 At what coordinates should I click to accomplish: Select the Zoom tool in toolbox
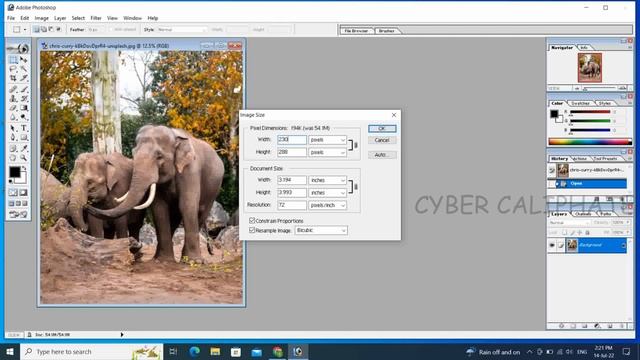(x=24, y=158)
